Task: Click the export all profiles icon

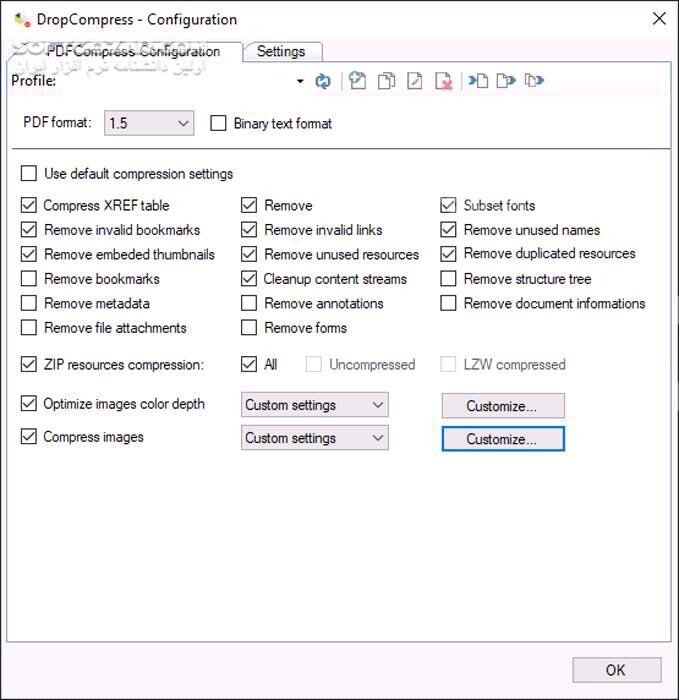Action: (x=534, y=82)
